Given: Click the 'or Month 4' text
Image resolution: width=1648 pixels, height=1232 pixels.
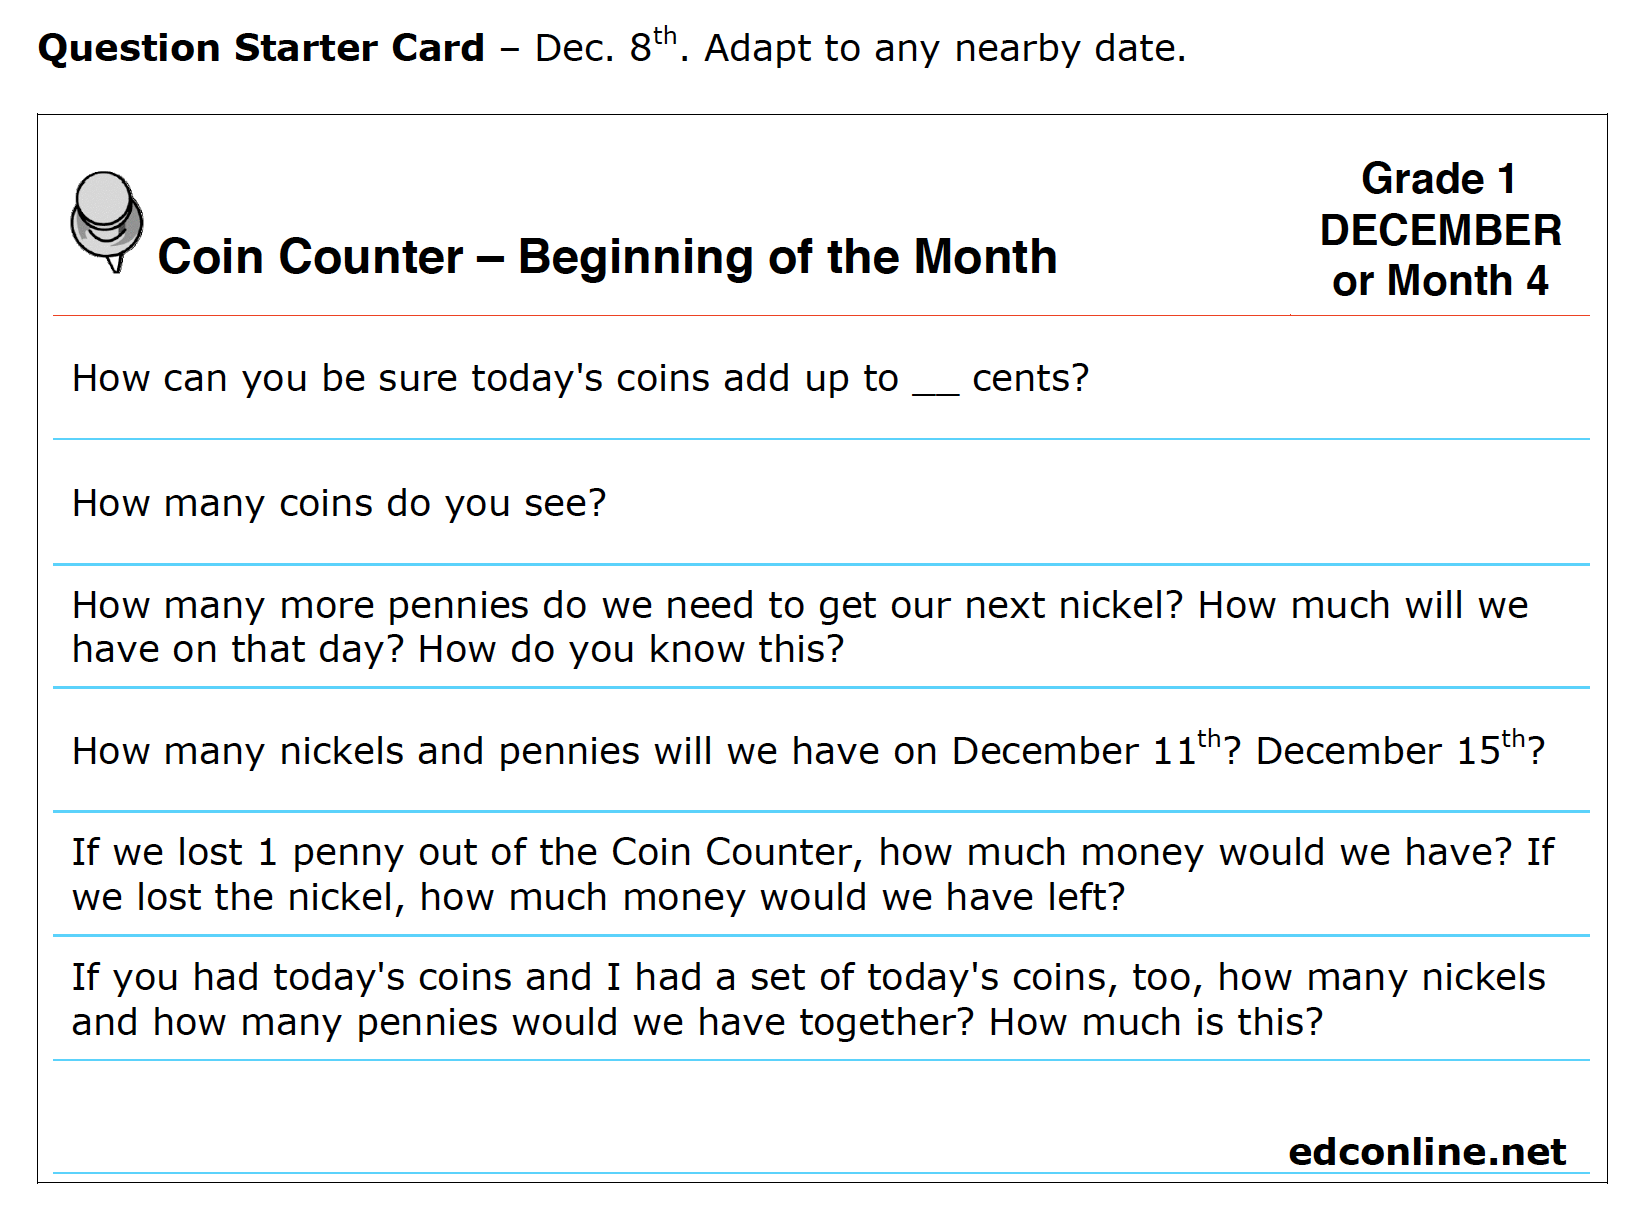Looking at the screenshot, I should (1440, 281).
